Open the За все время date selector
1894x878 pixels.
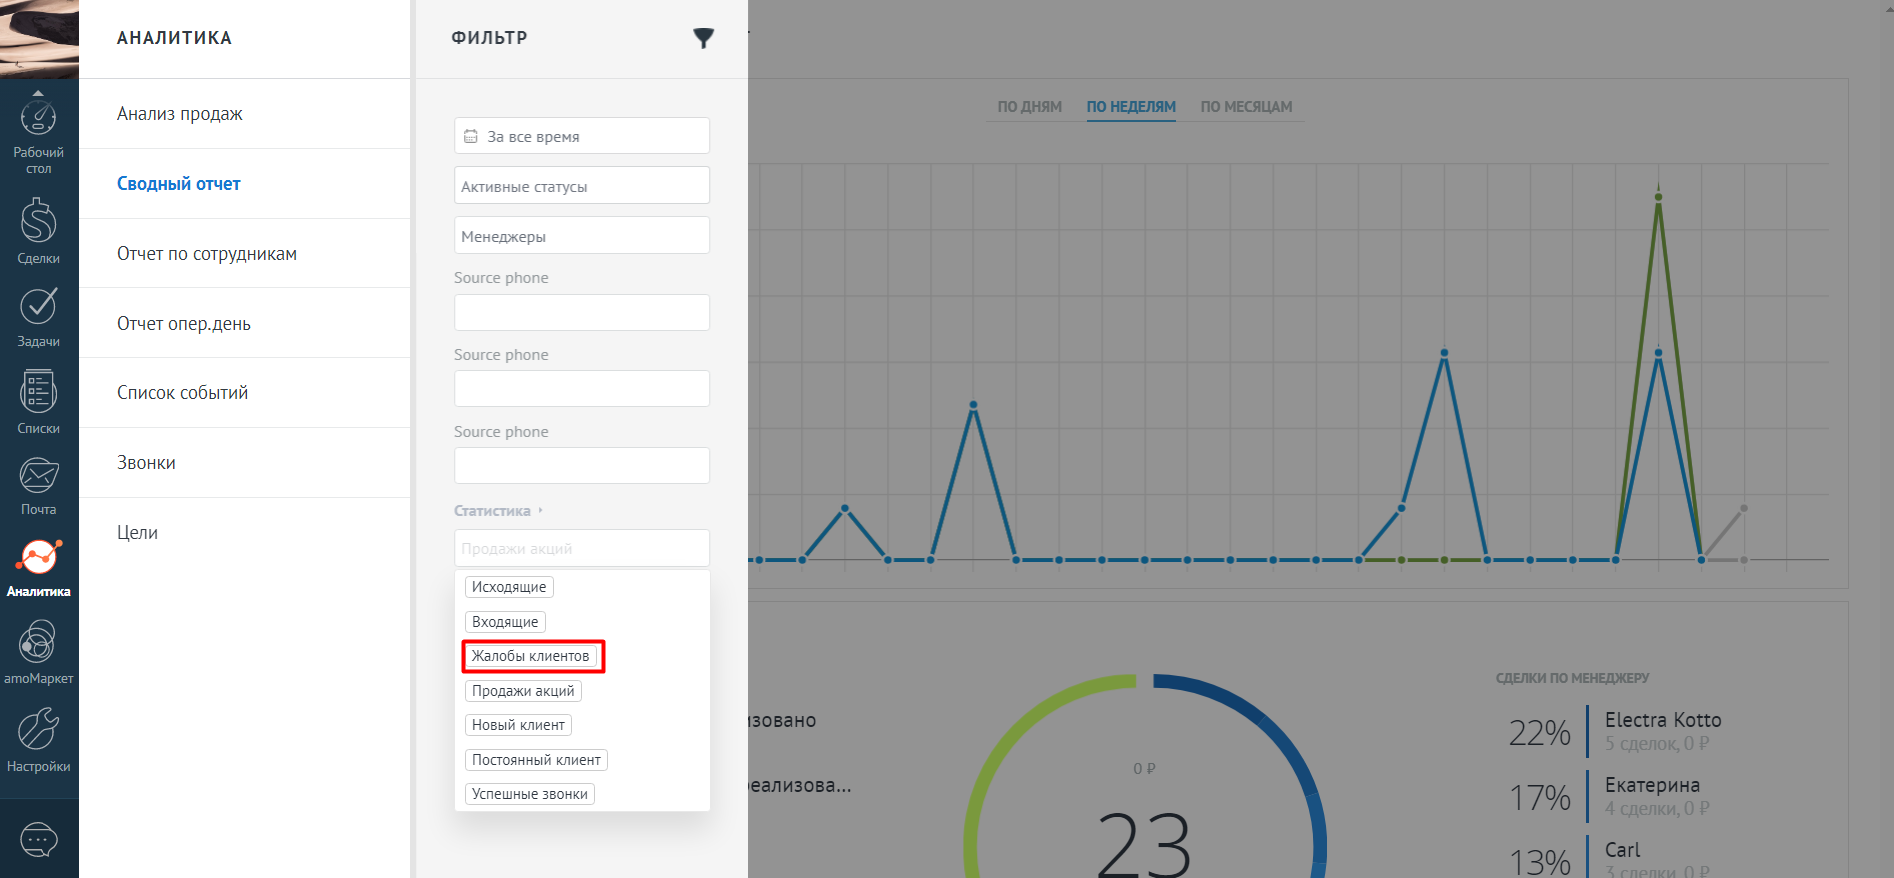click(x=581, y=136)
